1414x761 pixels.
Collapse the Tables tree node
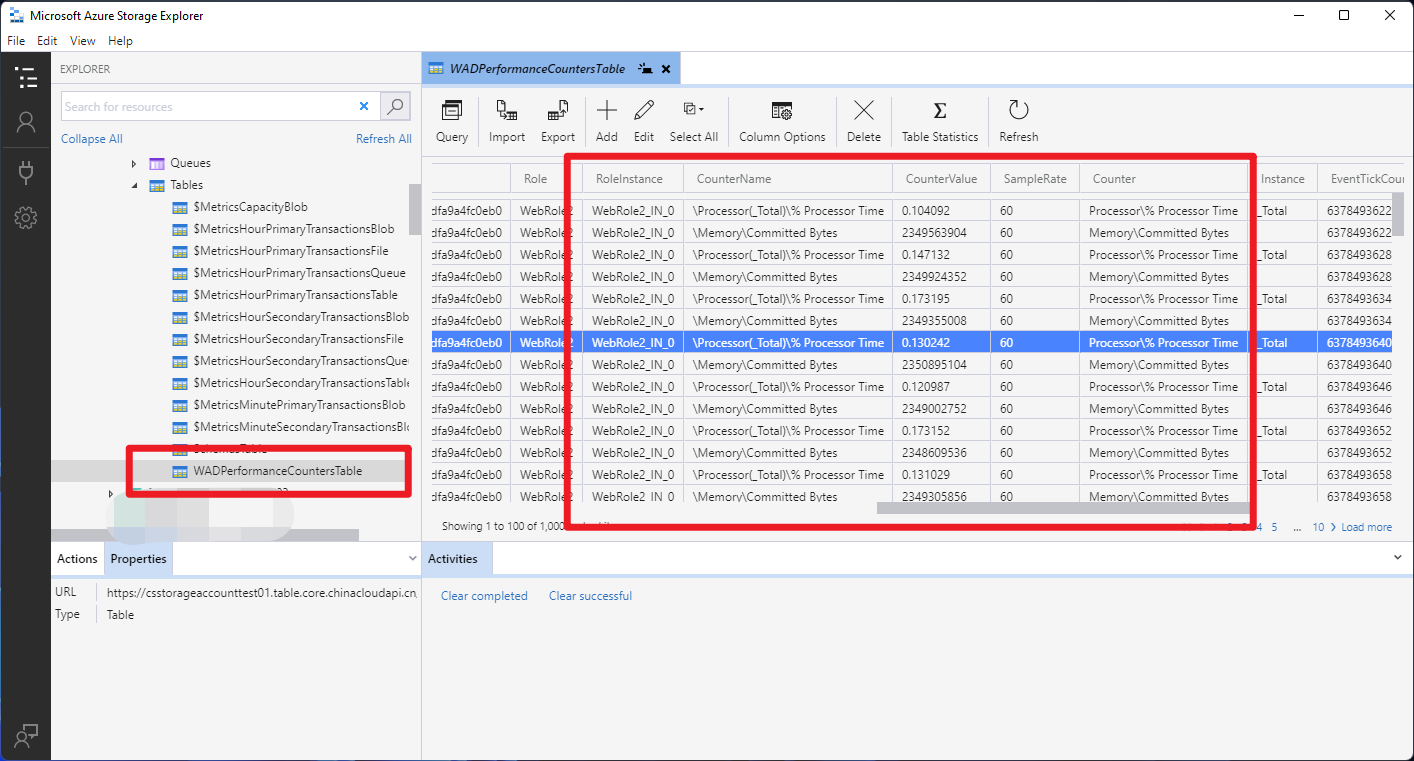tap(135, 185)
